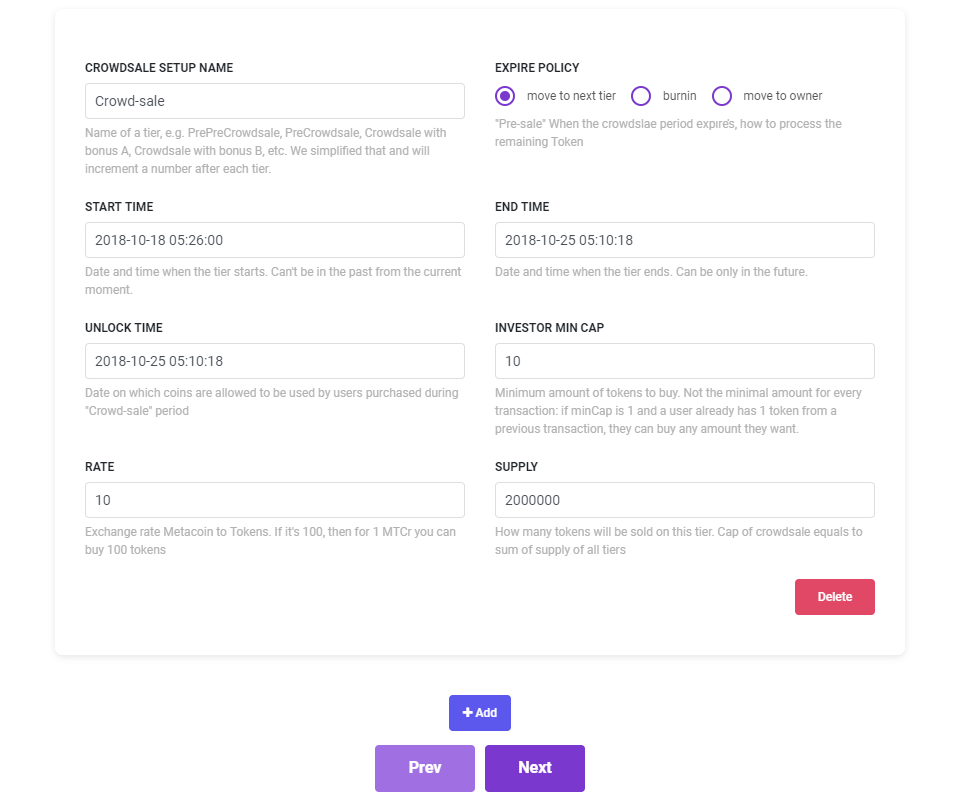Click the 'EXPIRE POLICY' heading label
Image resolution: width=960 pixels, height=807 pixels.
point(537,68)
